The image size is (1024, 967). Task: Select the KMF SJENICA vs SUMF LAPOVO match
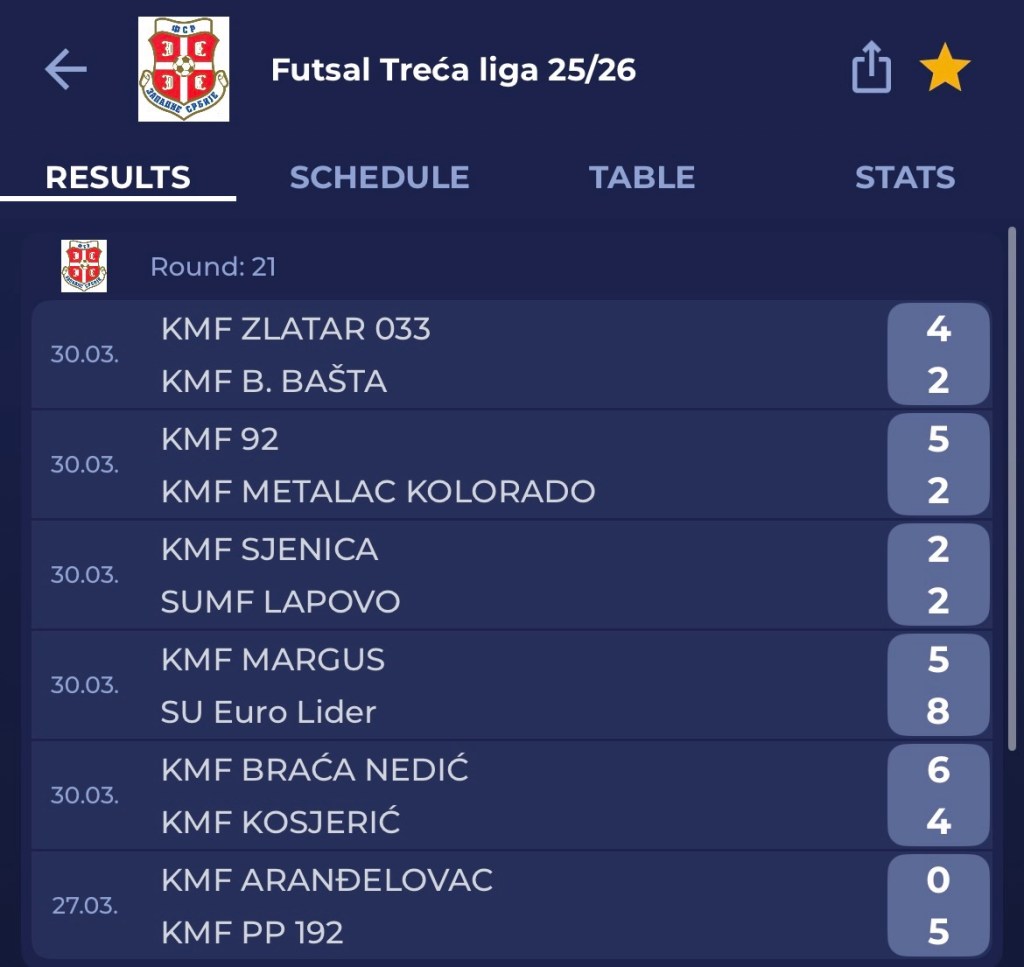pyautogui.click(x=400, y=575)
